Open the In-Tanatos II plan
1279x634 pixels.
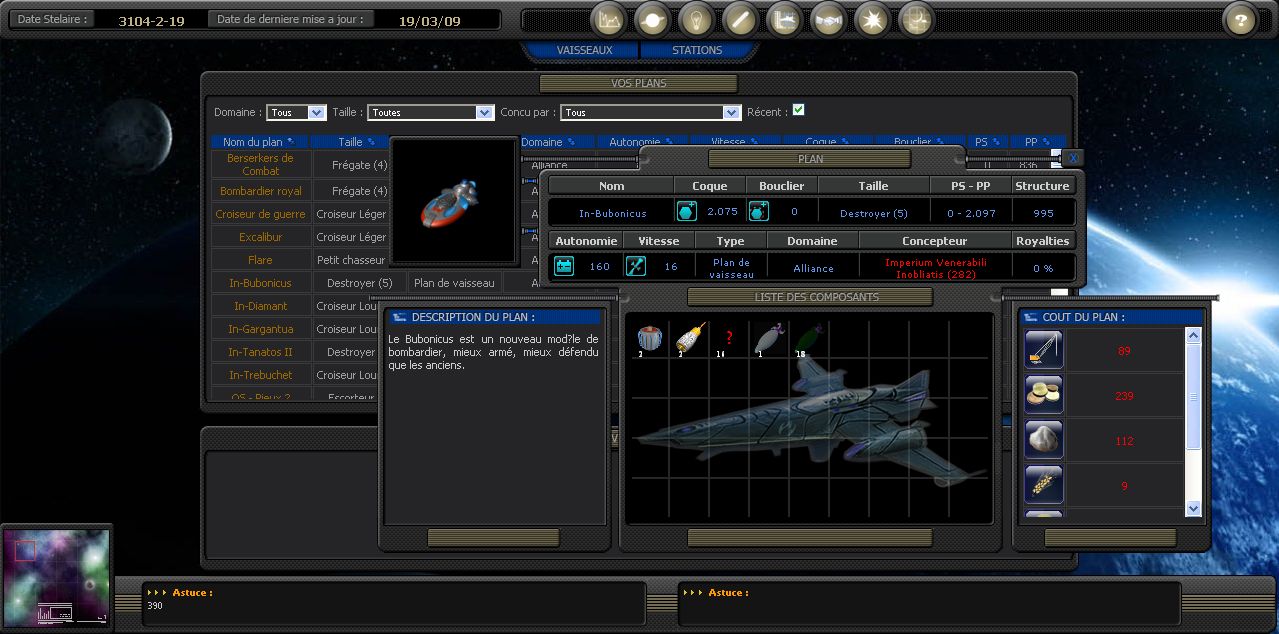261,352
